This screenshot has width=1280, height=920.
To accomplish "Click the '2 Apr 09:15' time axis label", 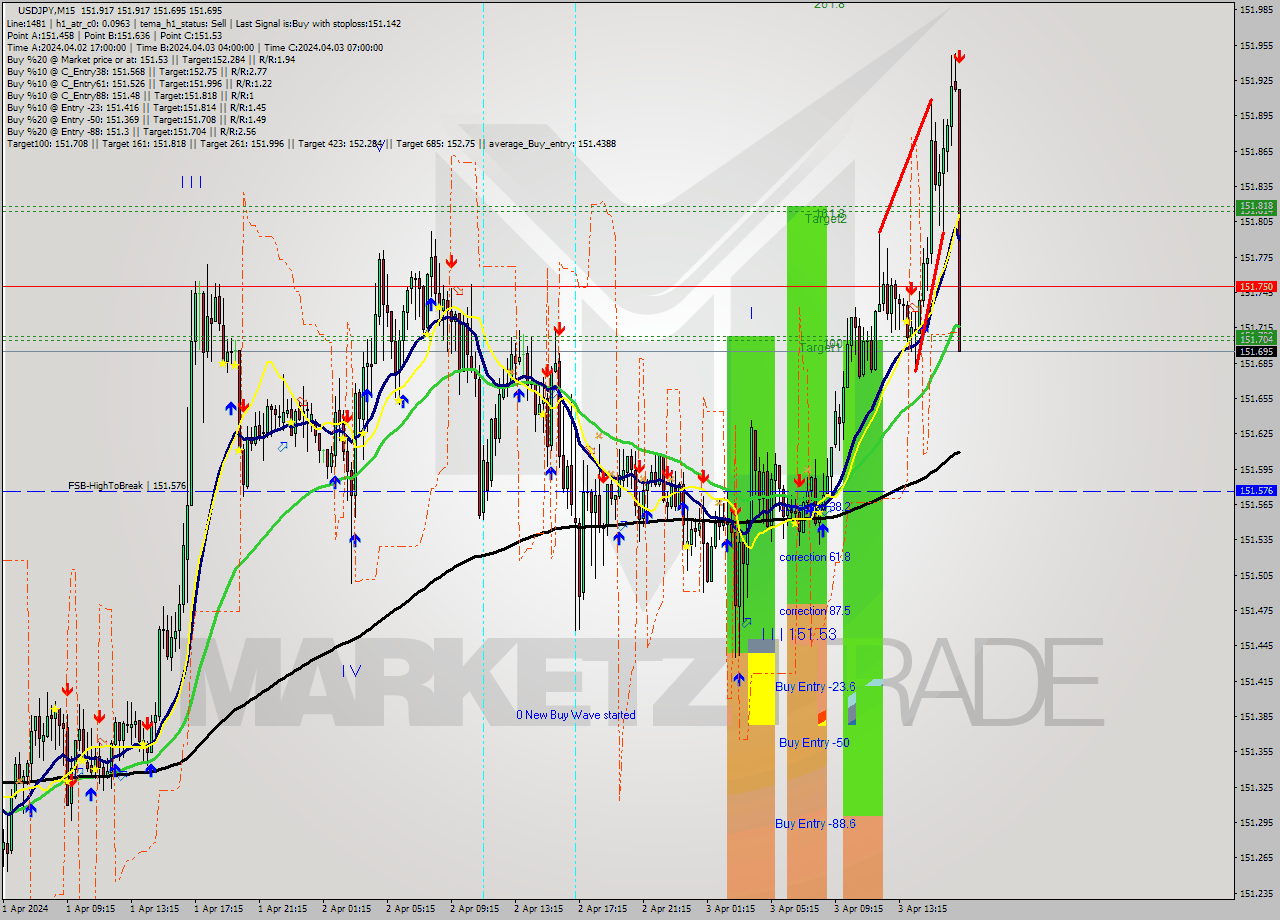I will (474, 909).
